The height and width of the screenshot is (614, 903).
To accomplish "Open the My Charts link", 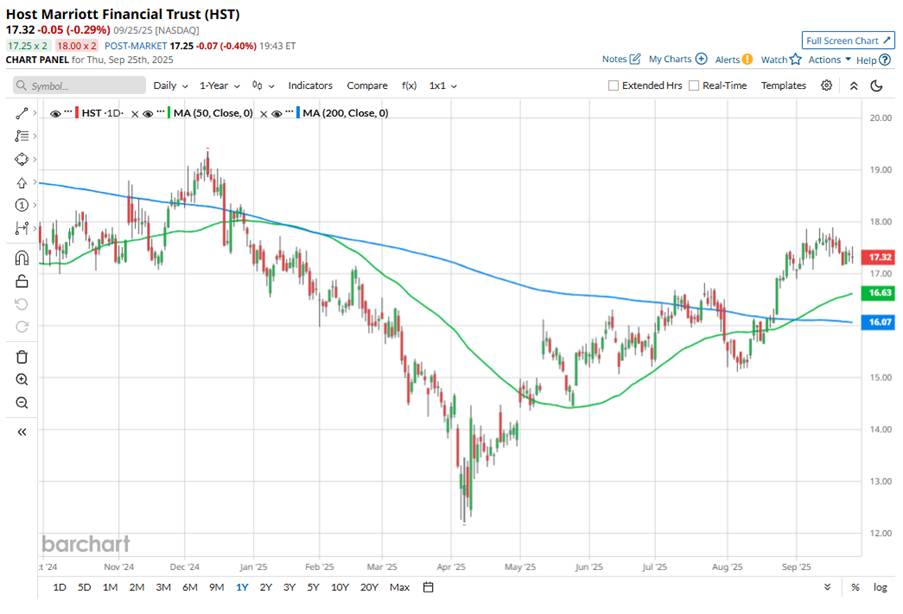I will coord(677,60).
